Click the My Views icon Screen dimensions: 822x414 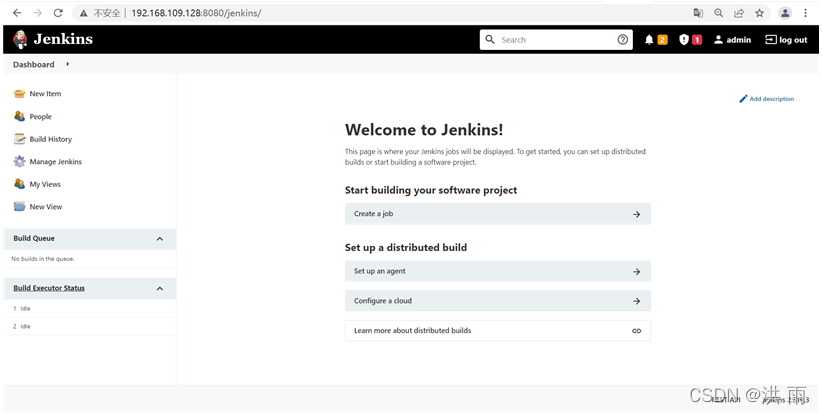(19, 184)
